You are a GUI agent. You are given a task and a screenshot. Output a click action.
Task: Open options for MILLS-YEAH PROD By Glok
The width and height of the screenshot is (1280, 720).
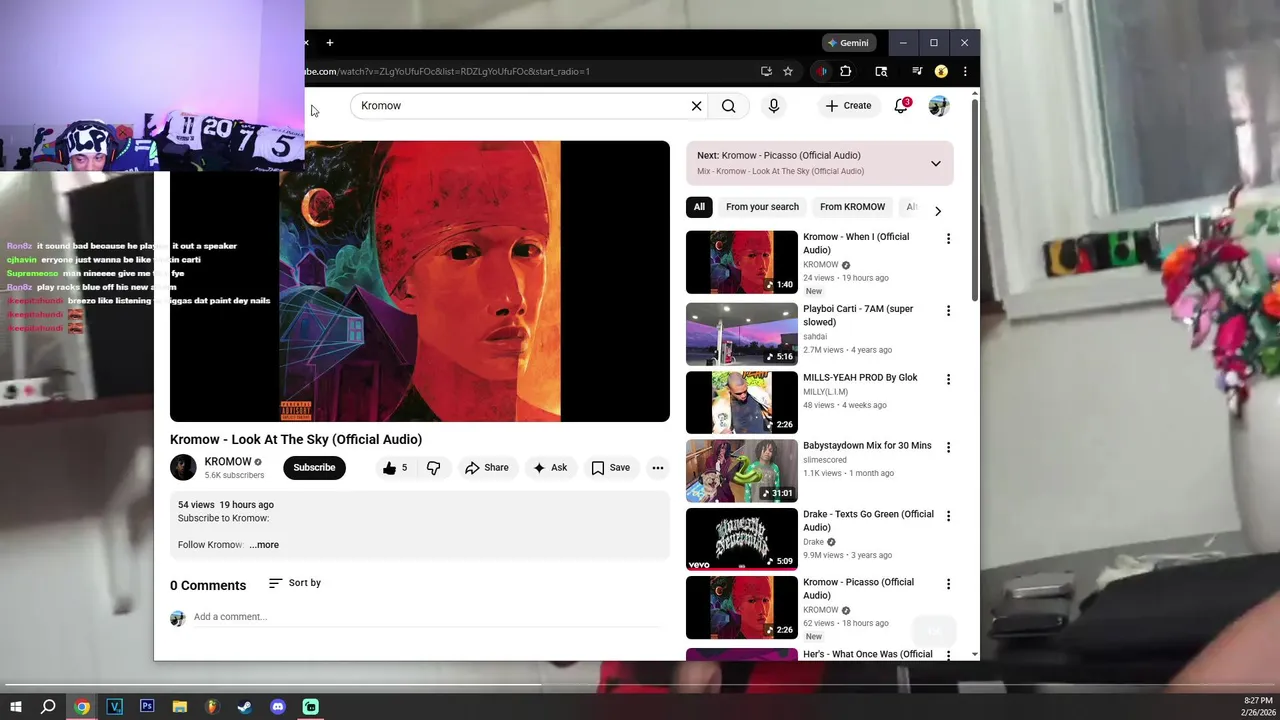tap(948, 380)
